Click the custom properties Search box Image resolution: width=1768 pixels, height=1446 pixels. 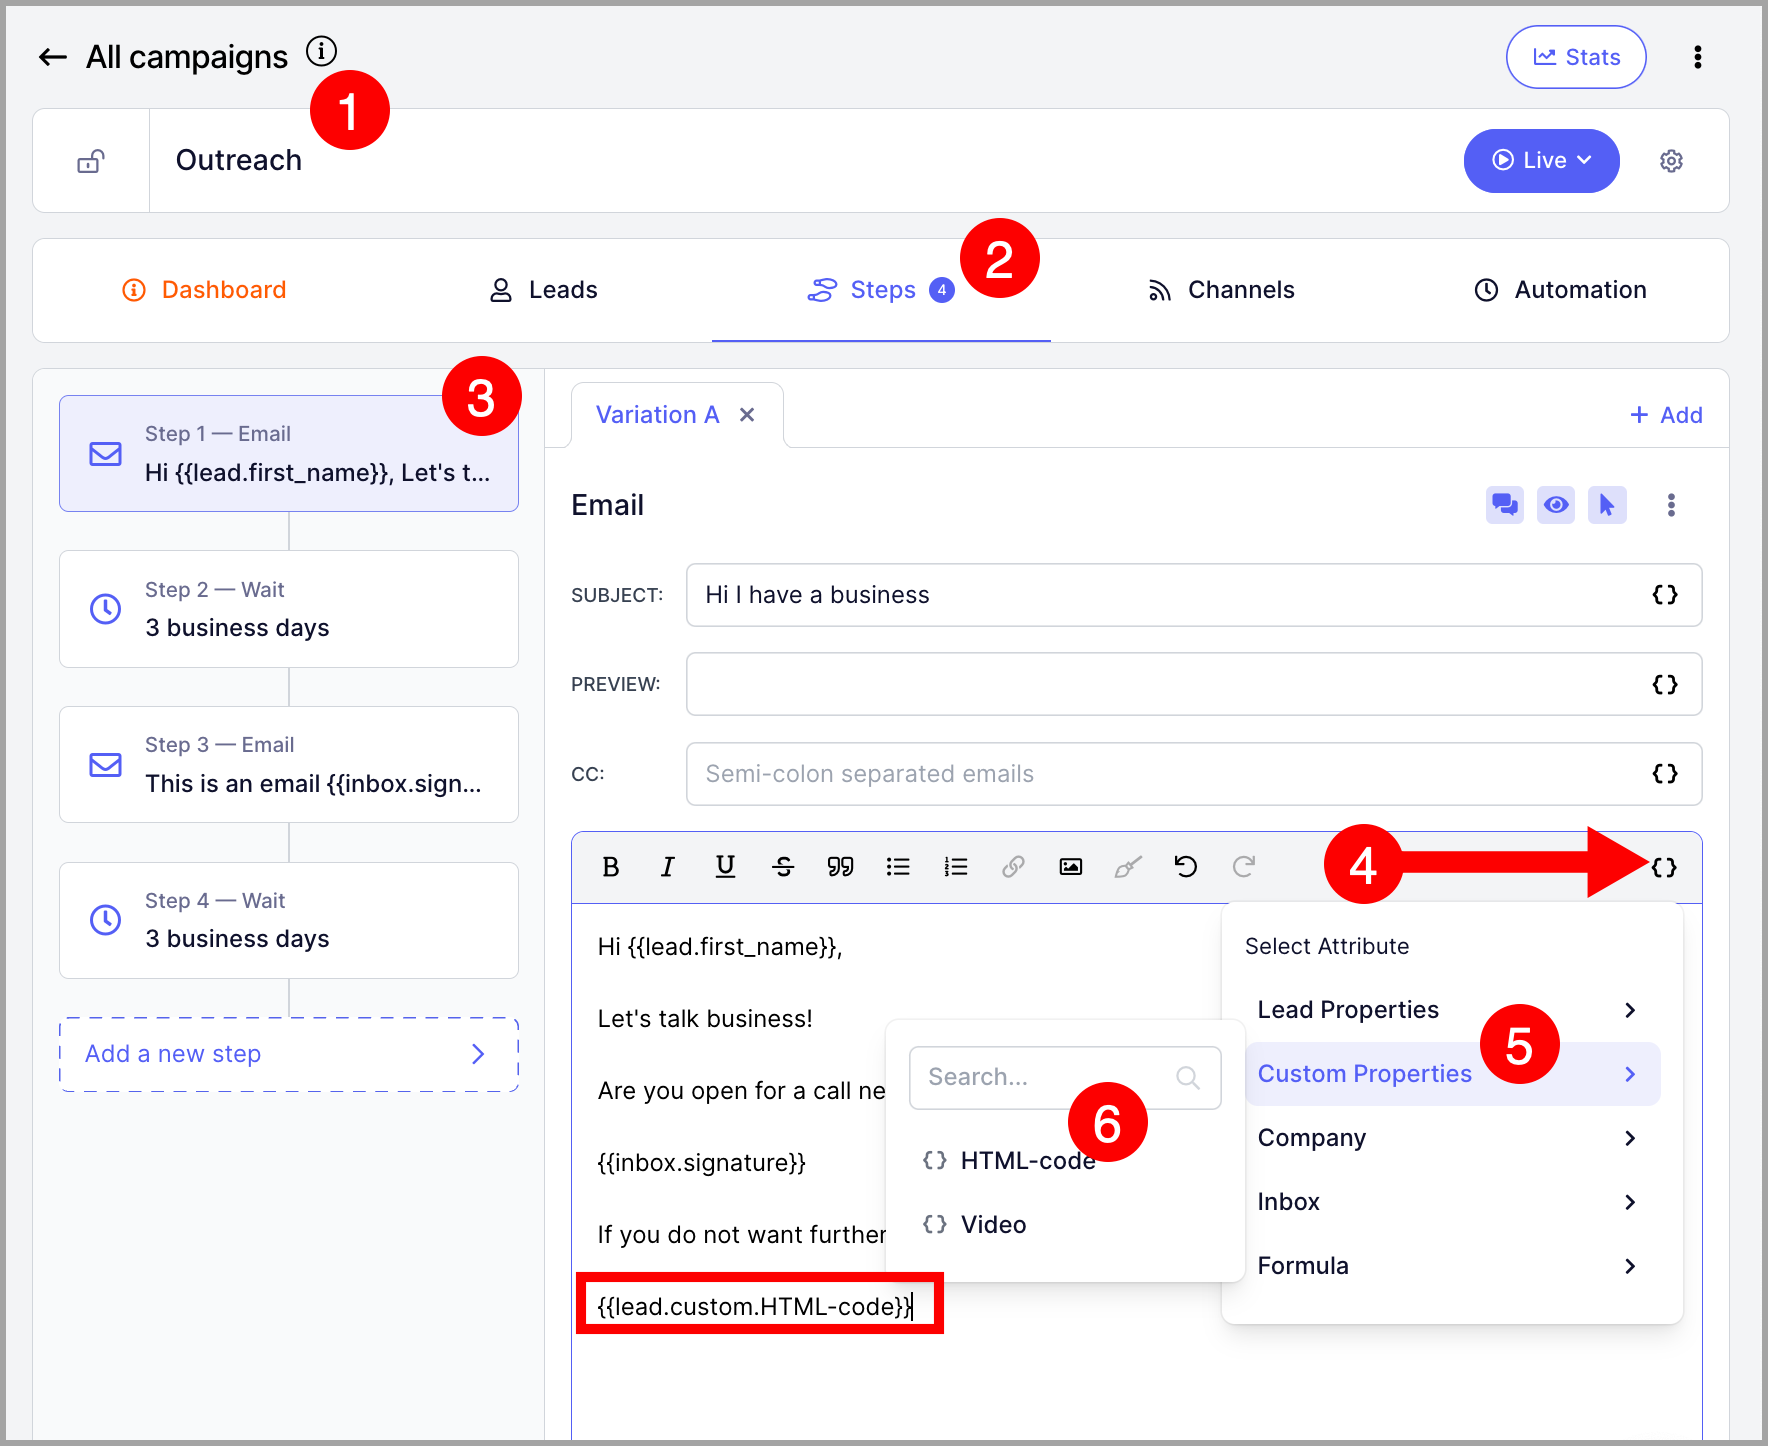click(1065, 1078)
